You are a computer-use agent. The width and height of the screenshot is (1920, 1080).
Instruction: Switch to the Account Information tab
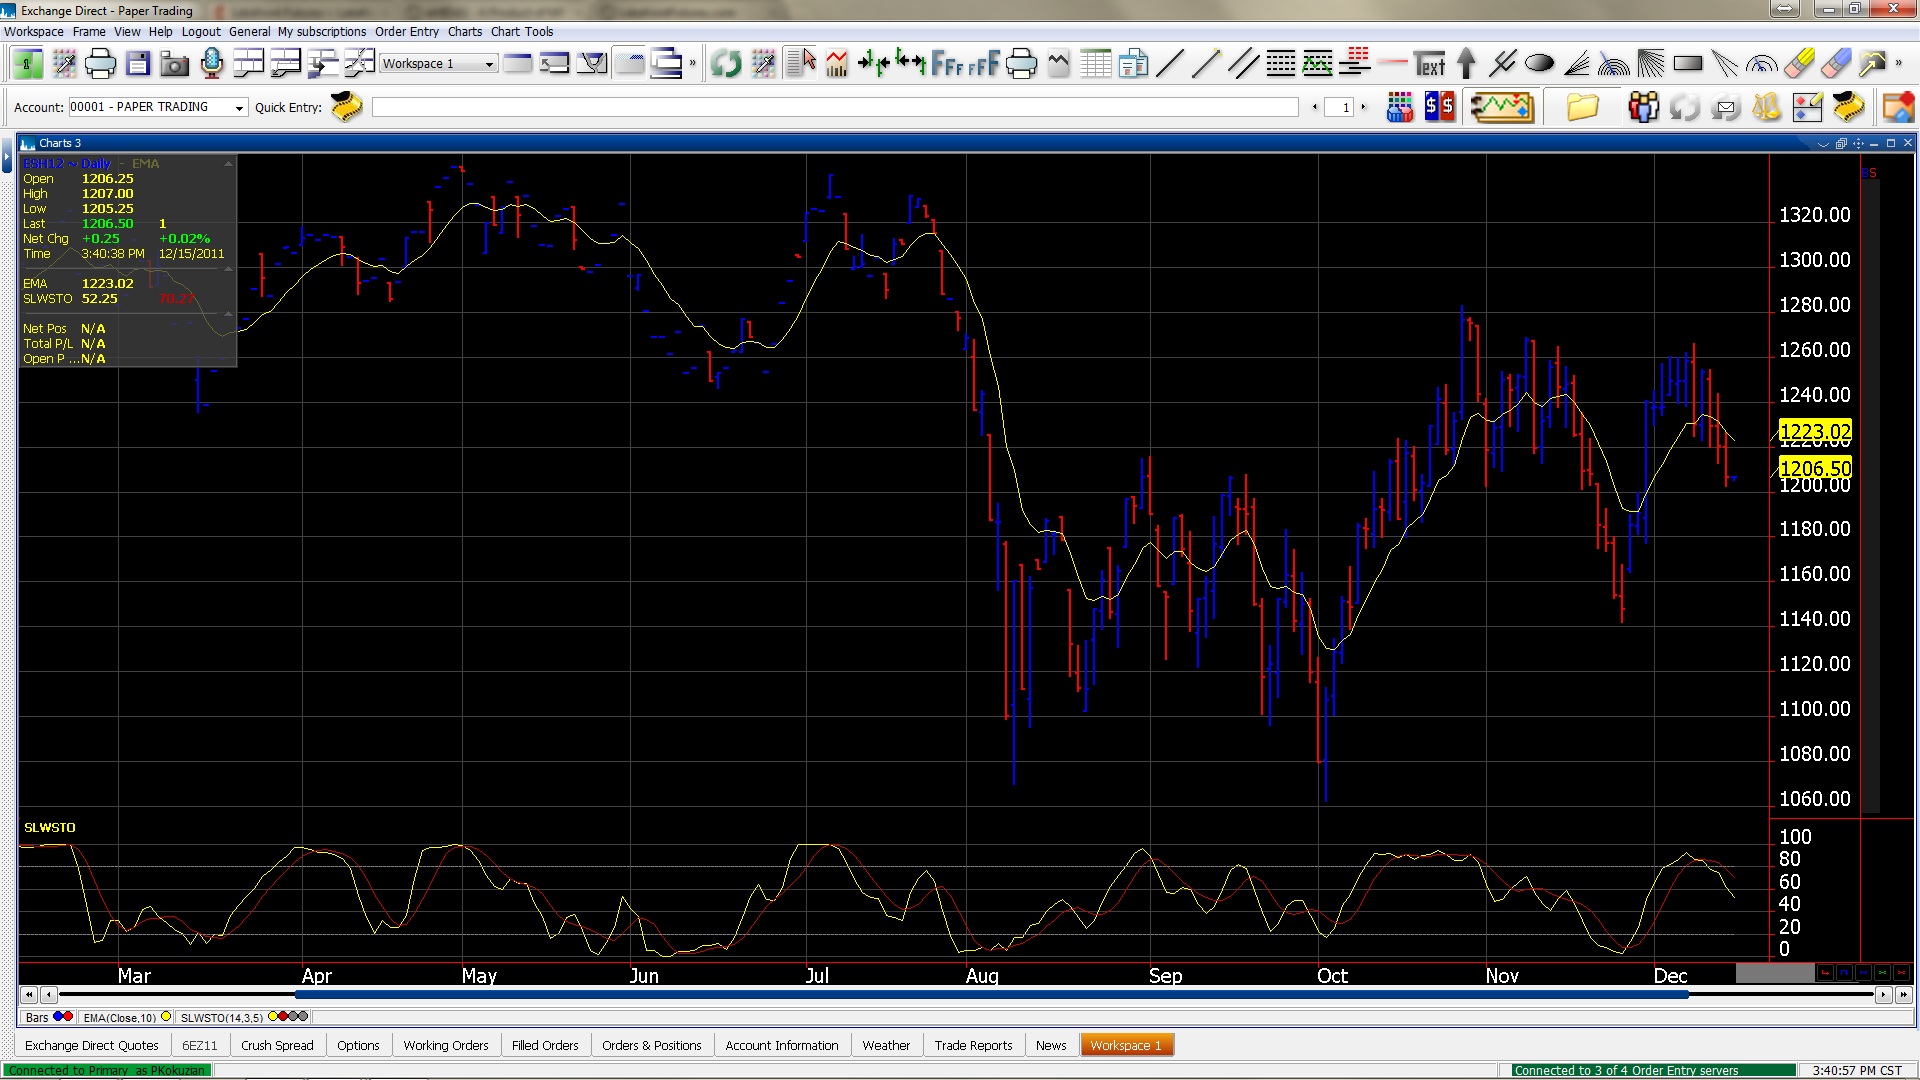[782, 1045]
